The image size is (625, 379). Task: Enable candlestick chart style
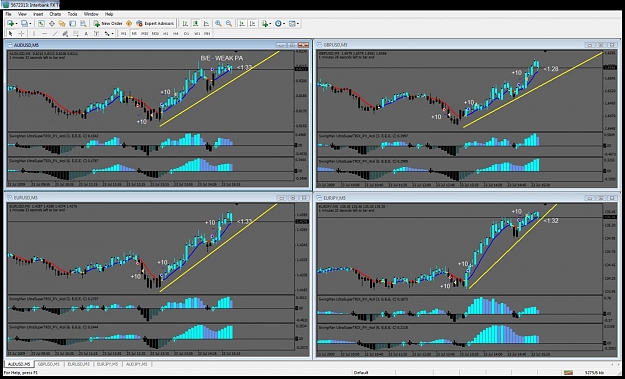(x=196, y=24)
